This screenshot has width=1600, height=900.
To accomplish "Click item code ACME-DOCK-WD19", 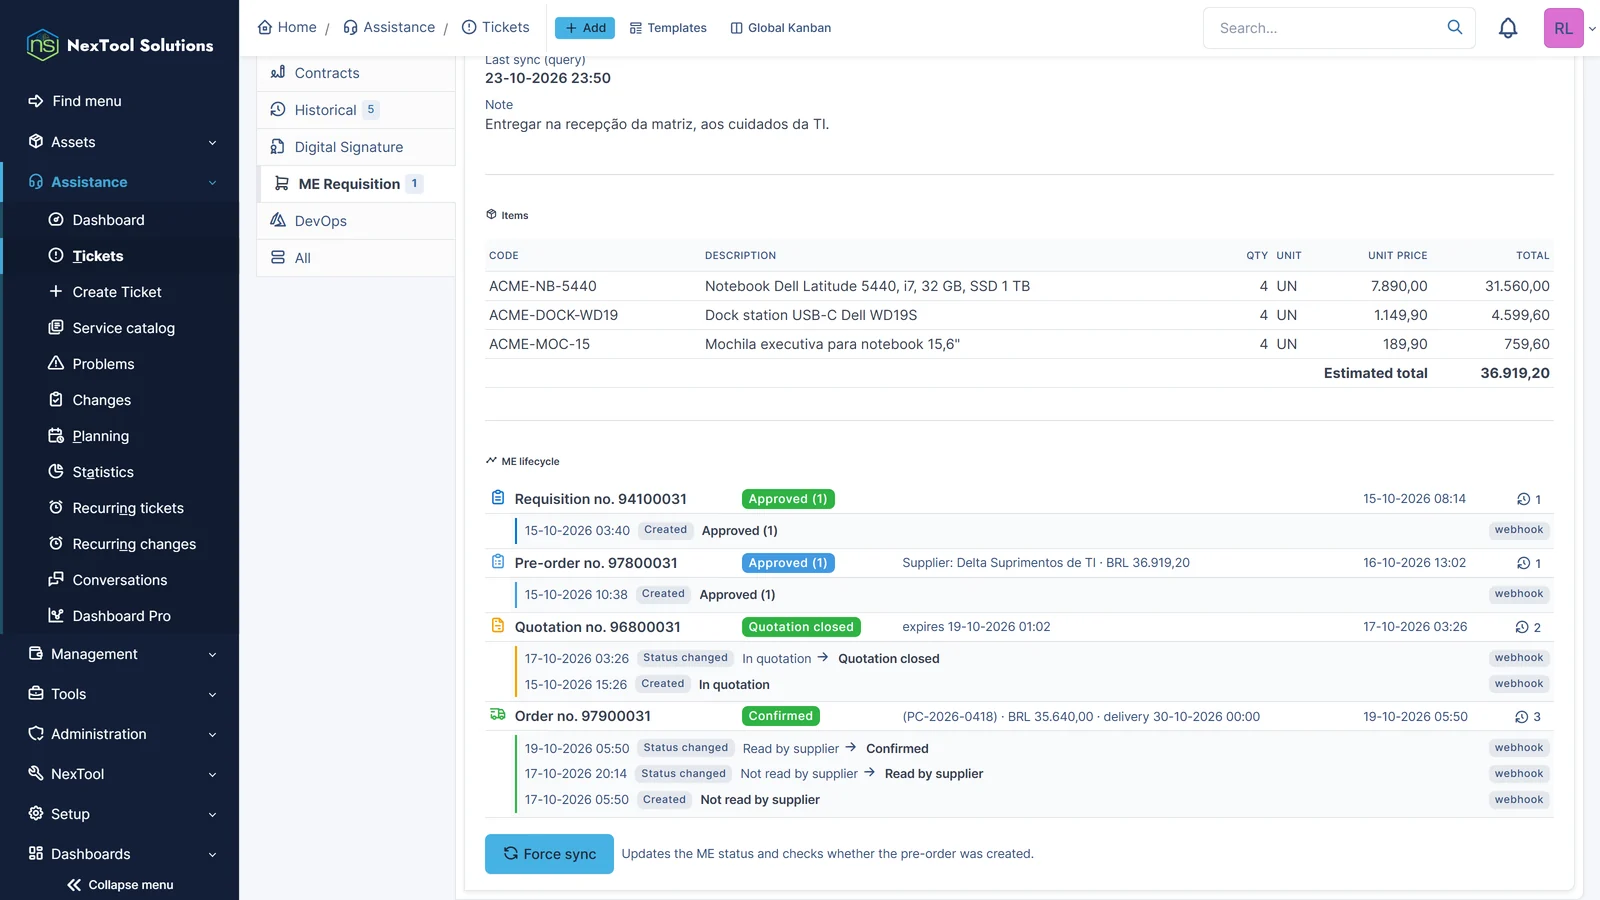I will pyautogui.click(x=553, y=315).
